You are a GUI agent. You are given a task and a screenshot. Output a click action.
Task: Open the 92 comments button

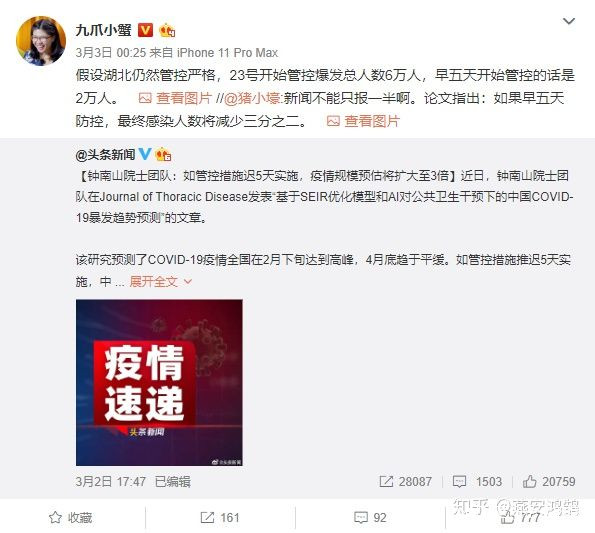(x=370, y=517)
